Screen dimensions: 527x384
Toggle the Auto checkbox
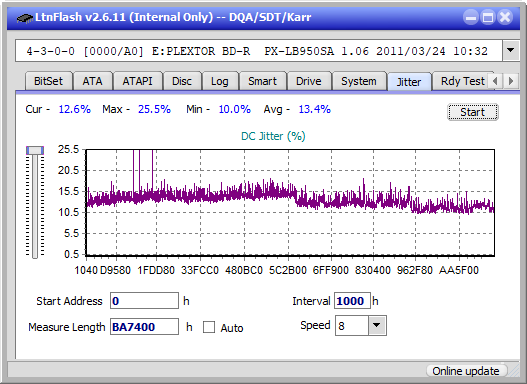tap(209, 327)
